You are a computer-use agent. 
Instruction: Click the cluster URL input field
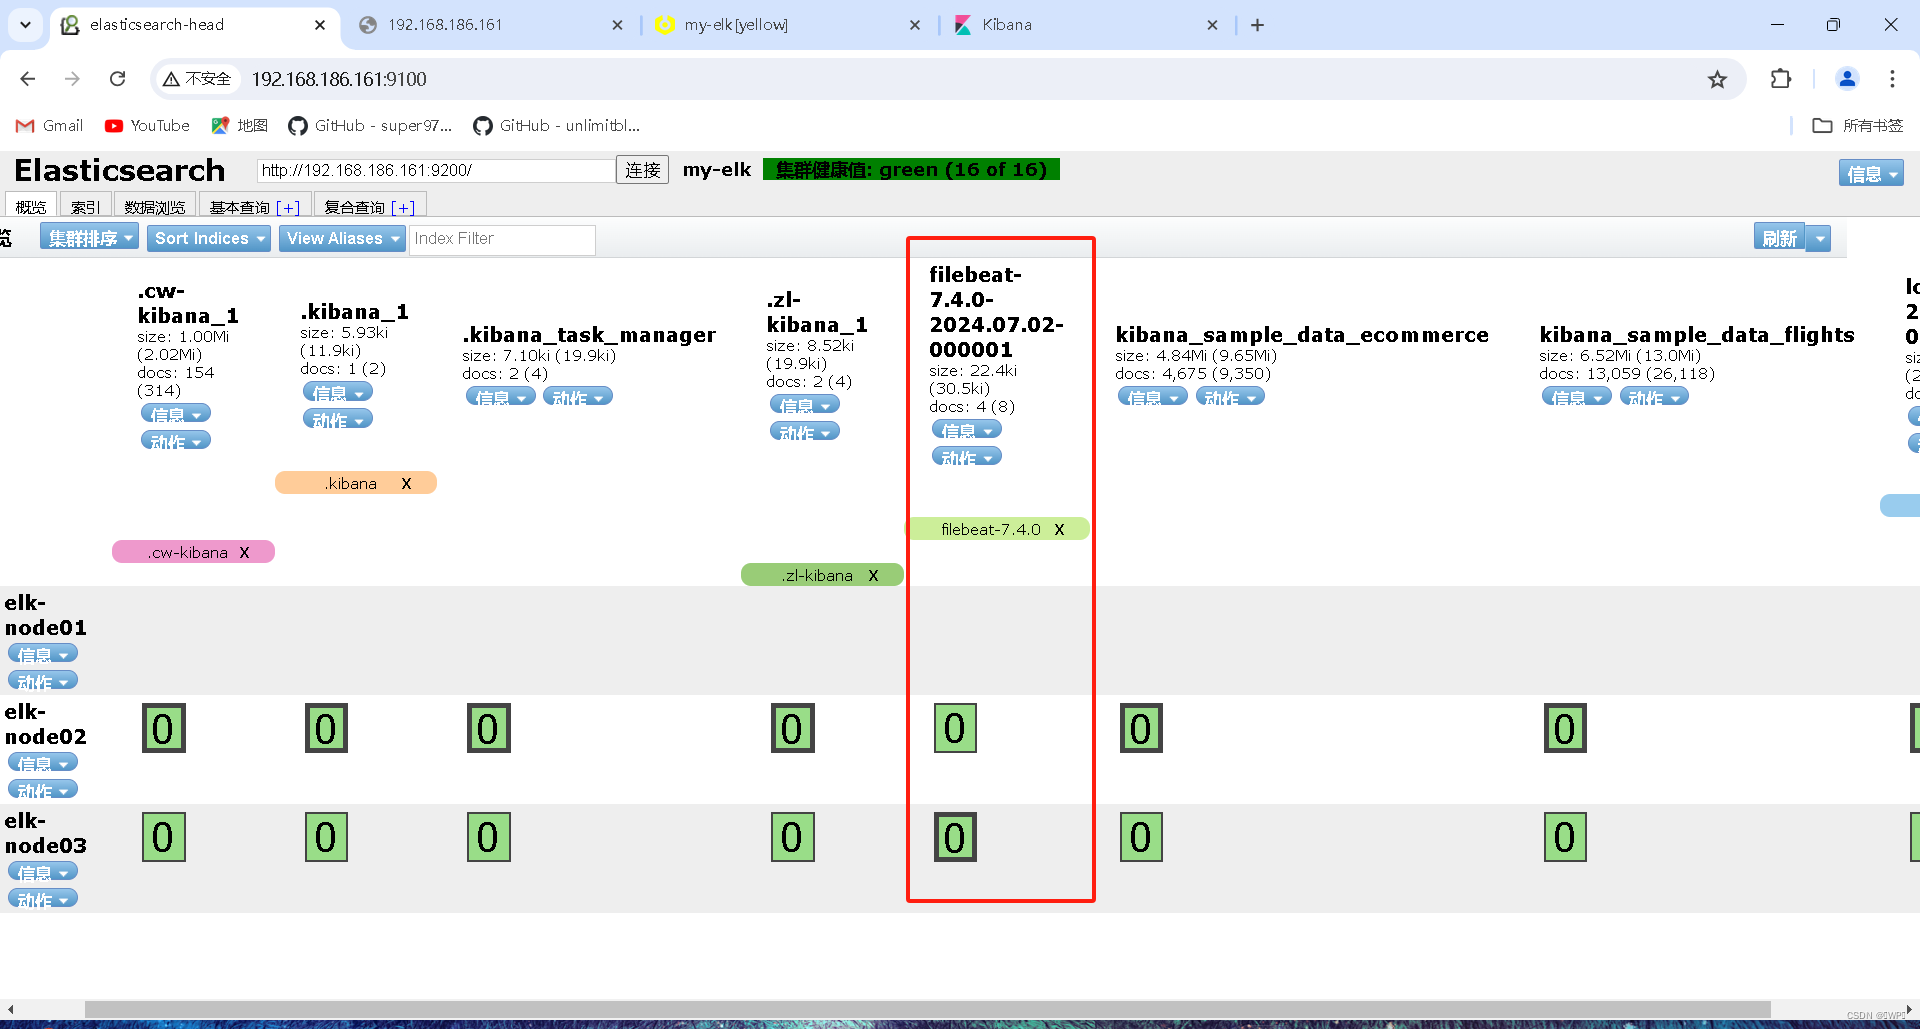(x=436, y=170)
